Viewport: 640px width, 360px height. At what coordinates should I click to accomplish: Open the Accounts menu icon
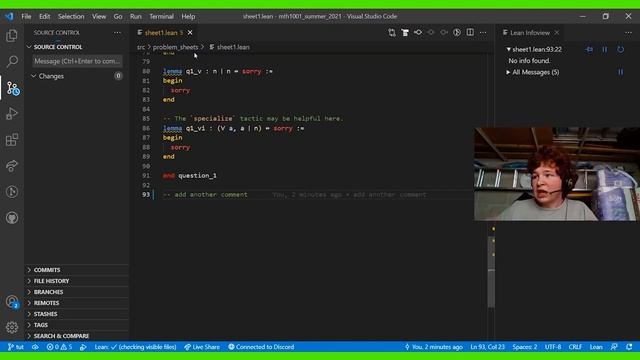pos(12,302)
